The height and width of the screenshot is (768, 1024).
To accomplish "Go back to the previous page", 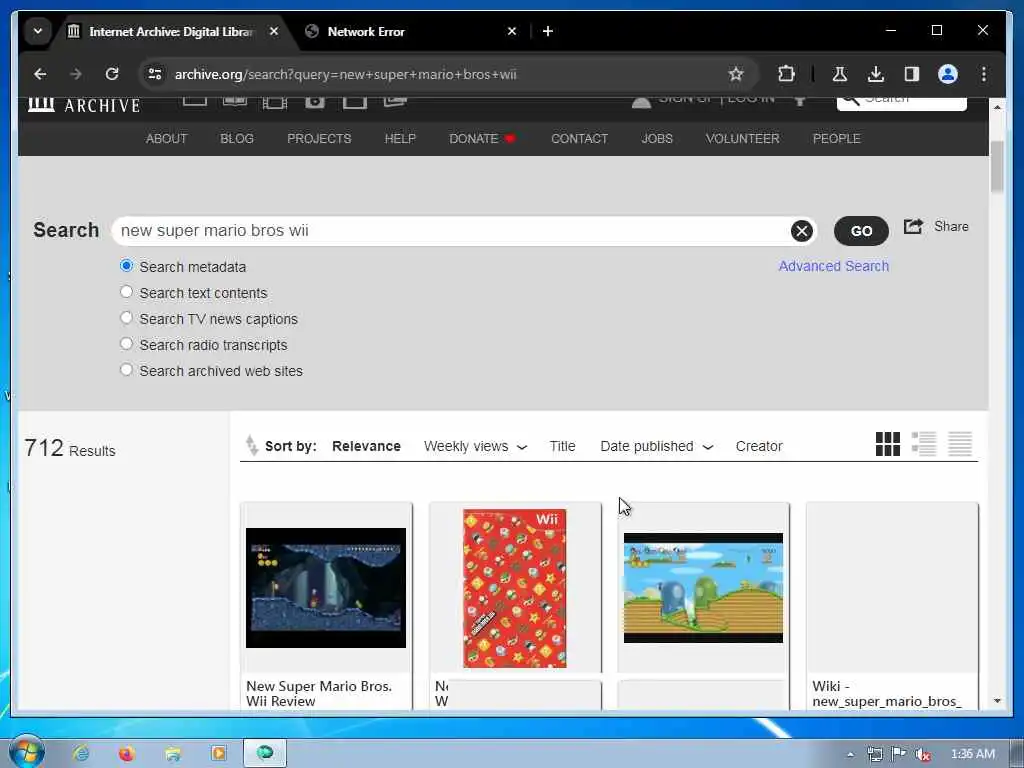I will pyautogui.click(x=40, y=74).
